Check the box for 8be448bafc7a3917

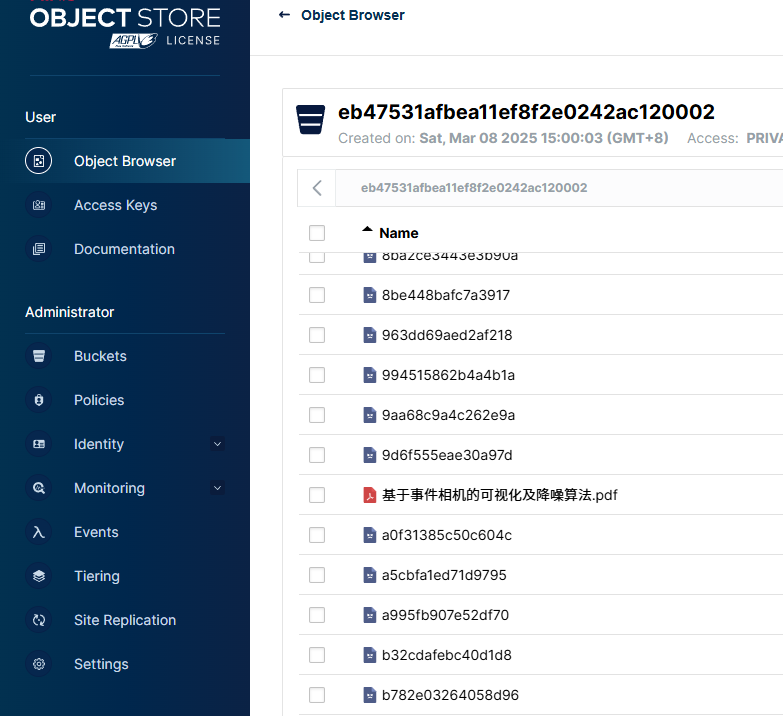[317, 295]
